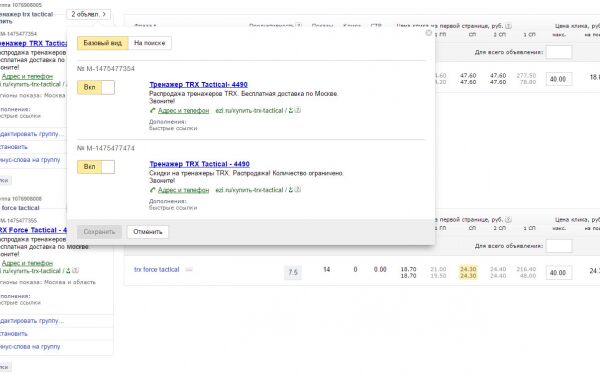Click download icon after URL in ad M-1475477474
The image size is (600, 378).
[x=291, y=190]
